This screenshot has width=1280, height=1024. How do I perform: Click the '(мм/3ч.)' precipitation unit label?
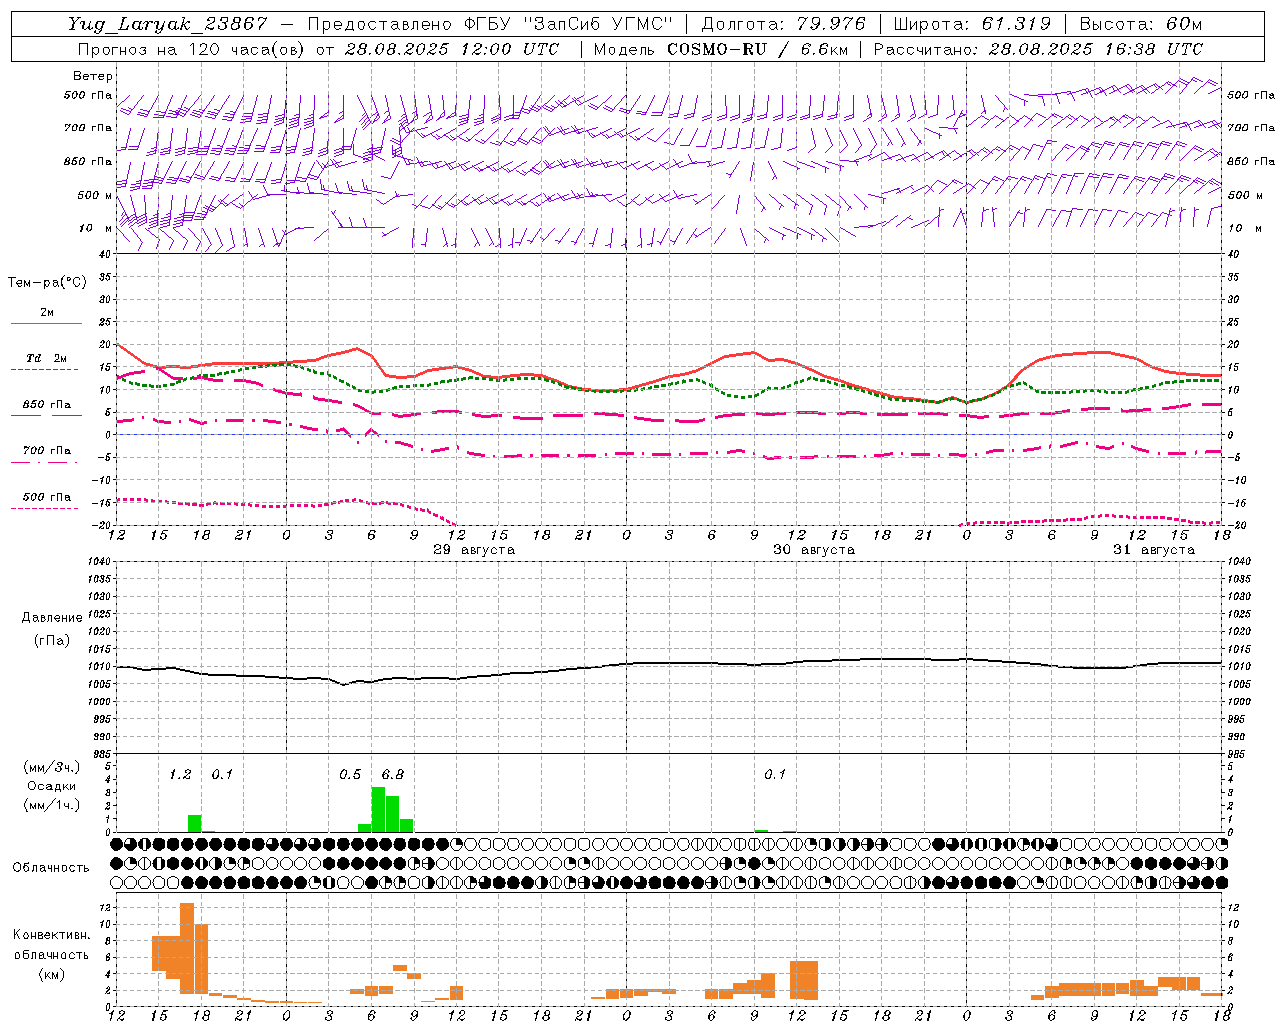[x=52, y=767]
